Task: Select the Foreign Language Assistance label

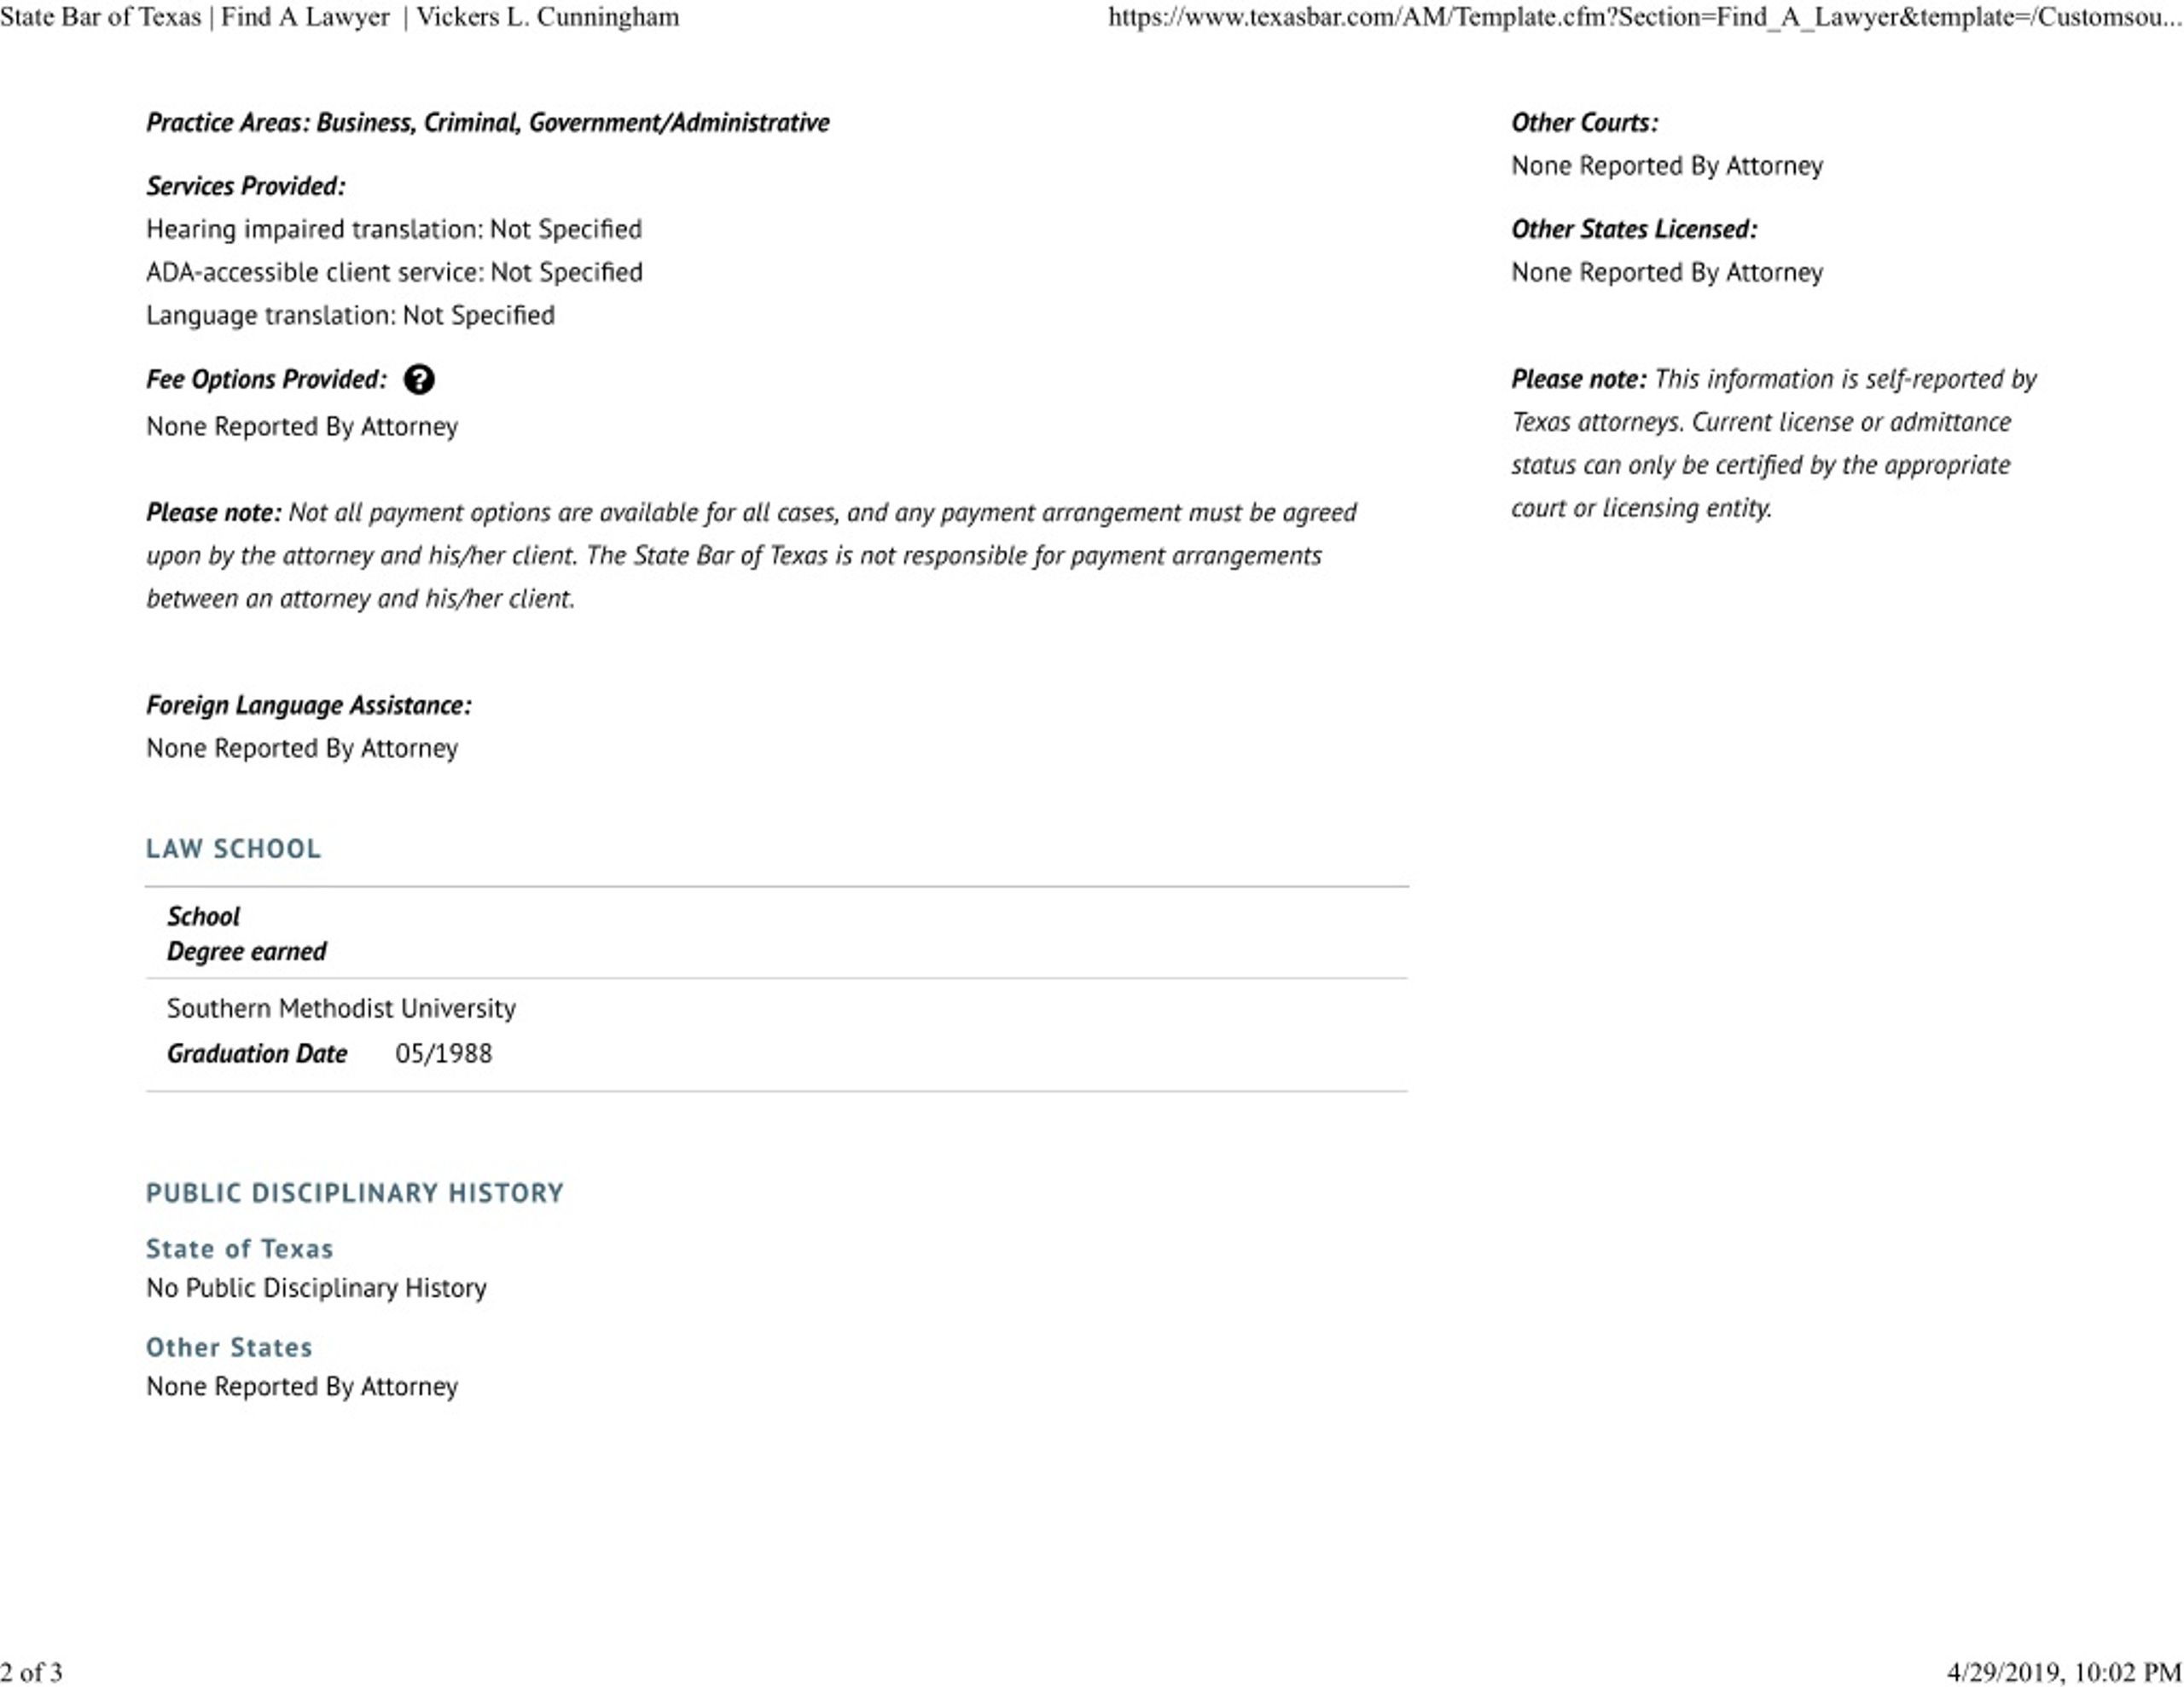Action: pos(309,706)
